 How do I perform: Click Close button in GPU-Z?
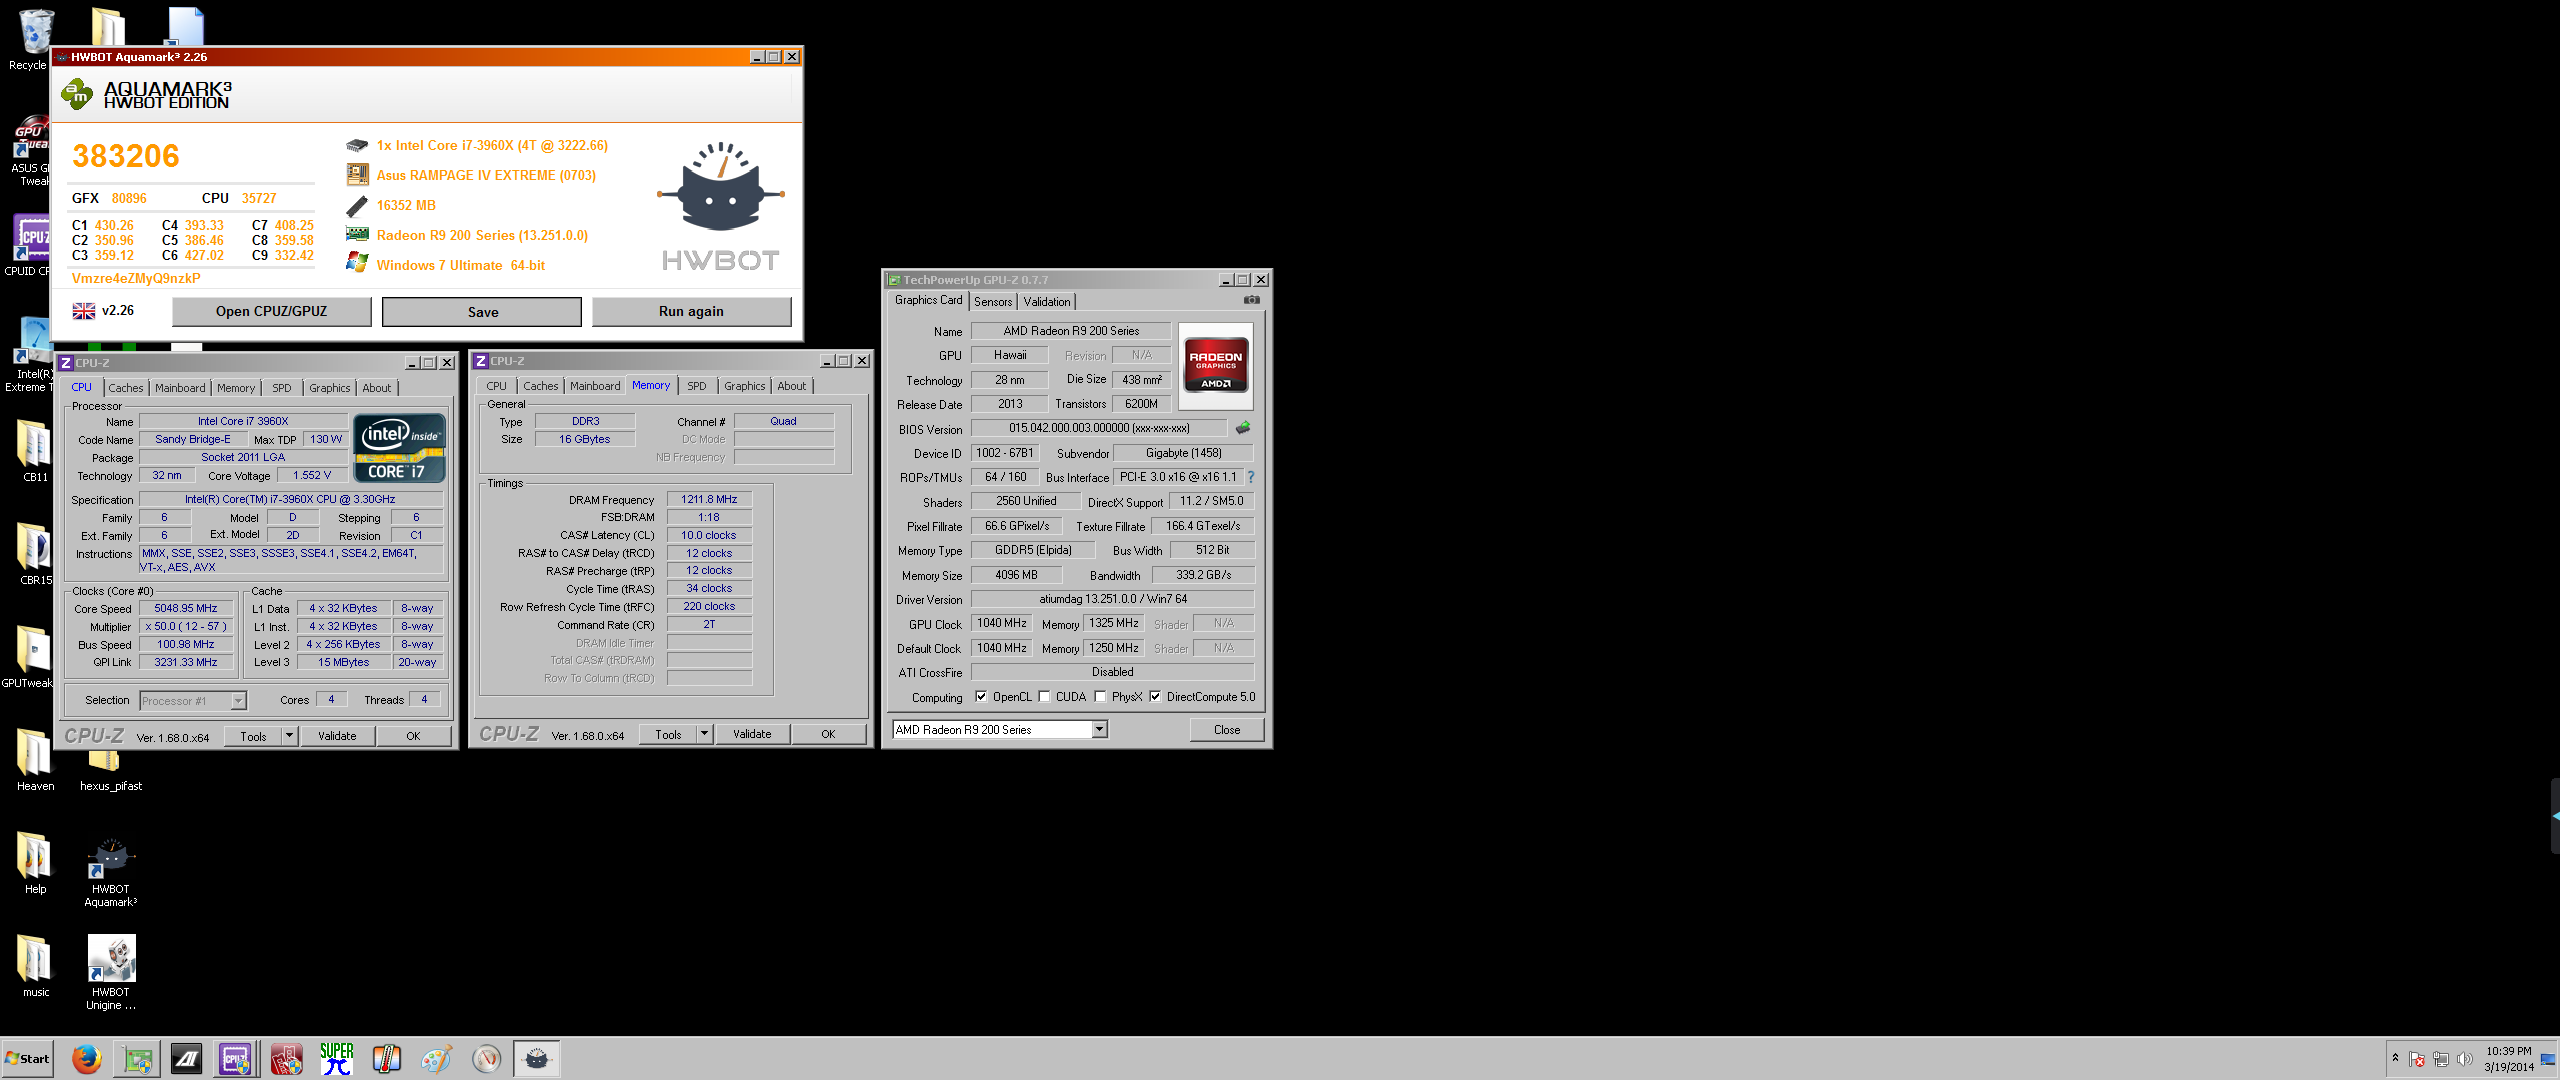click(1227, 730)
